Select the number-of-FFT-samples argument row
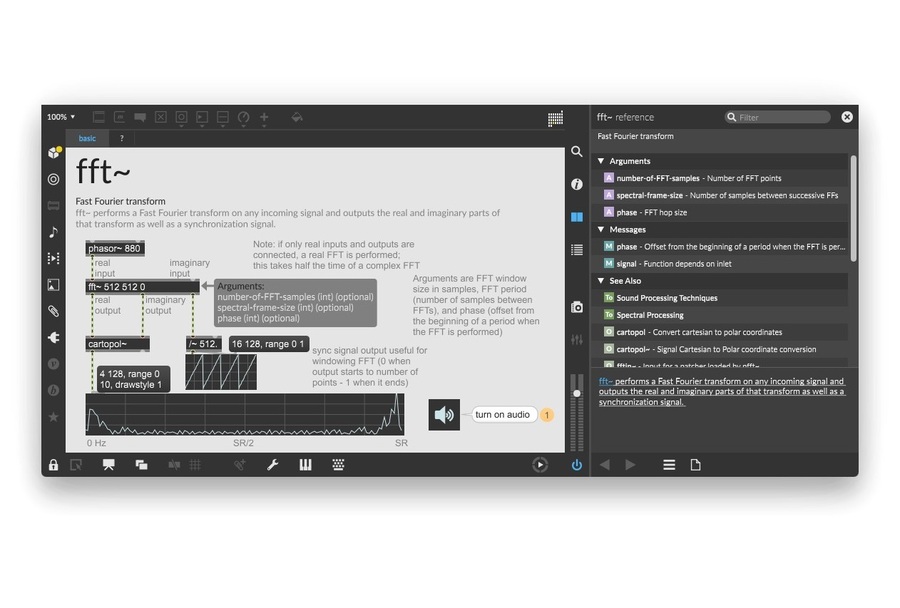This screenshot has height=608, width=900. point(721,179)
